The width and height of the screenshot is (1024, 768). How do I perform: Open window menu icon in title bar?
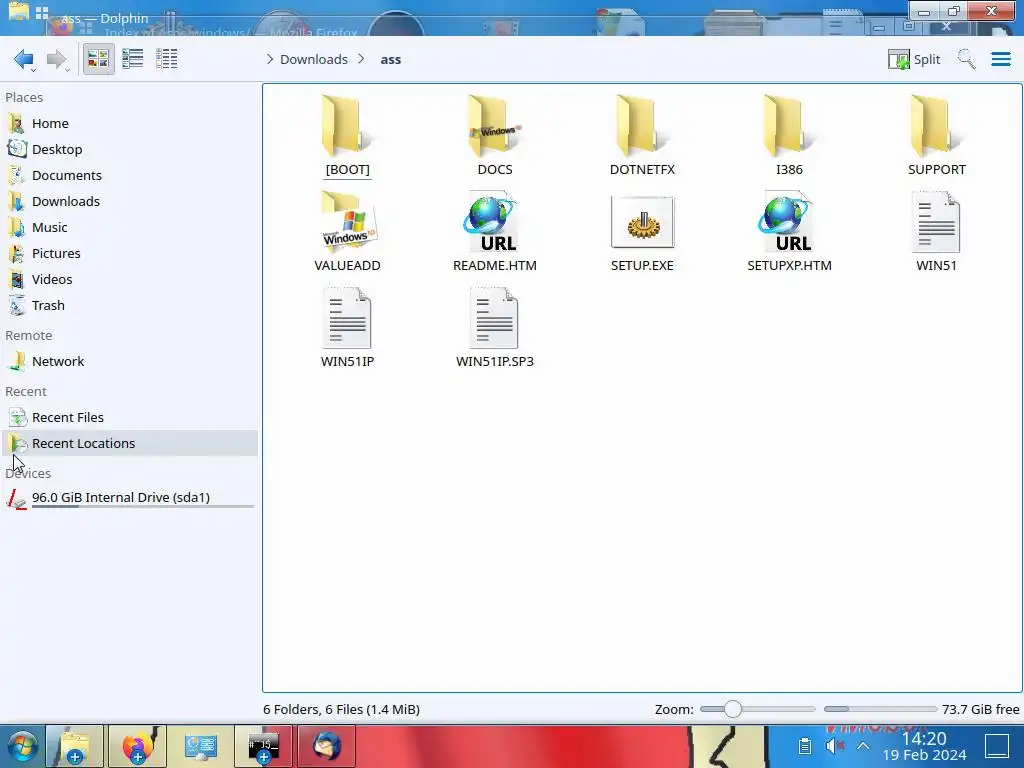coord(18,11)
